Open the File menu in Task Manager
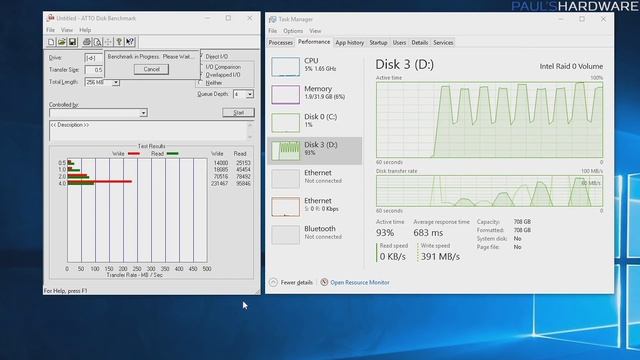 click(273, 31)
